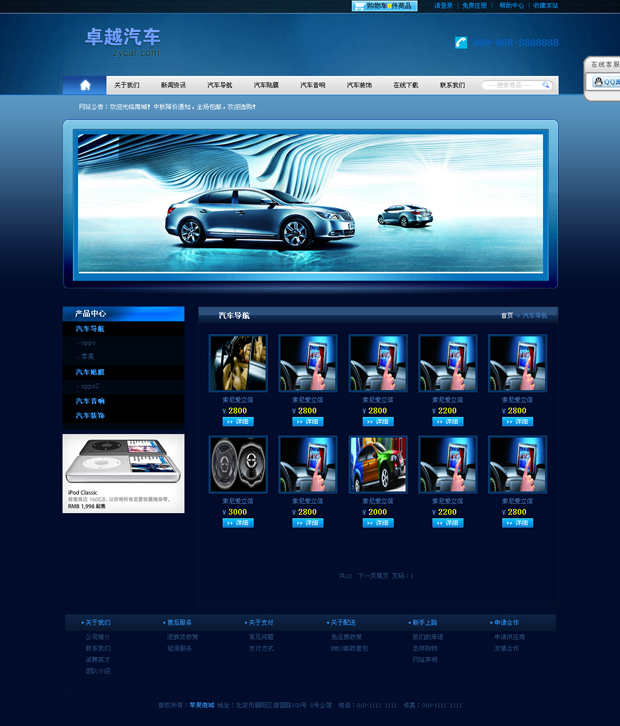Click the phone hotline icon
Image resolution: width=620 pixels, height=726 pixels.
click(x=461, y=43)
